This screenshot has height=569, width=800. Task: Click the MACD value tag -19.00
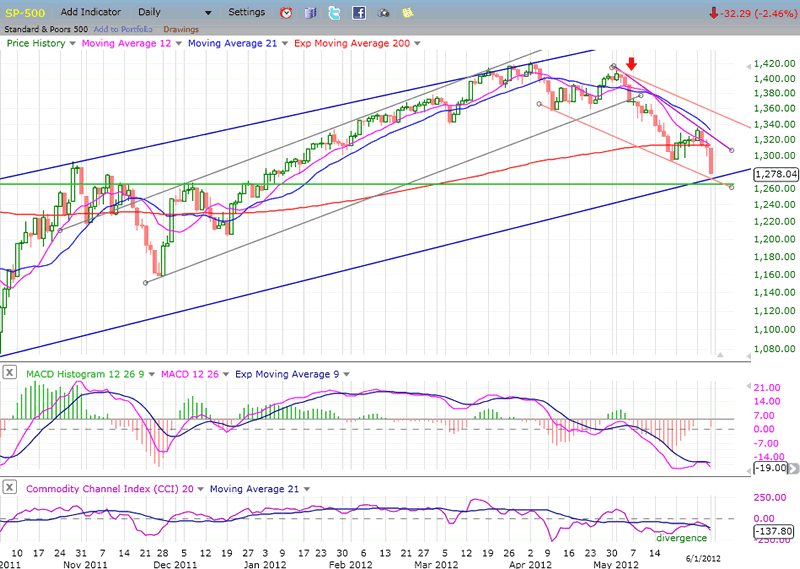[770, 468]
